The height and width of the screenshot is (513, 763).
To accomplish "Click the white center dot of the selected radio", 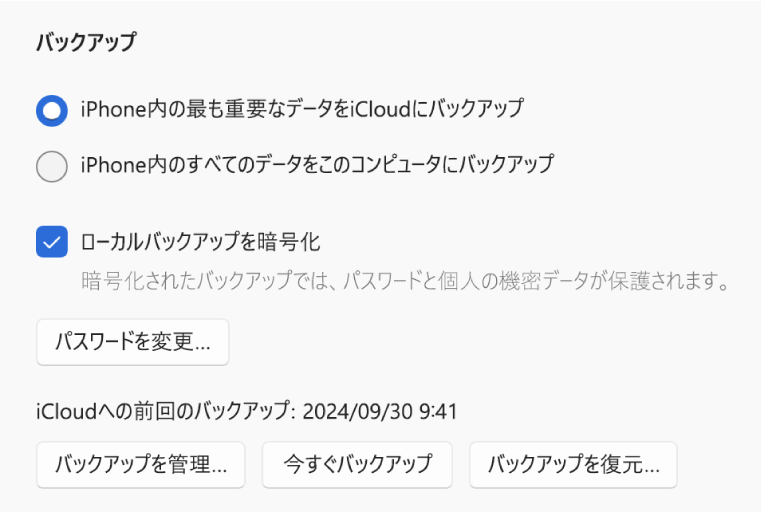I will pos(51,110).
